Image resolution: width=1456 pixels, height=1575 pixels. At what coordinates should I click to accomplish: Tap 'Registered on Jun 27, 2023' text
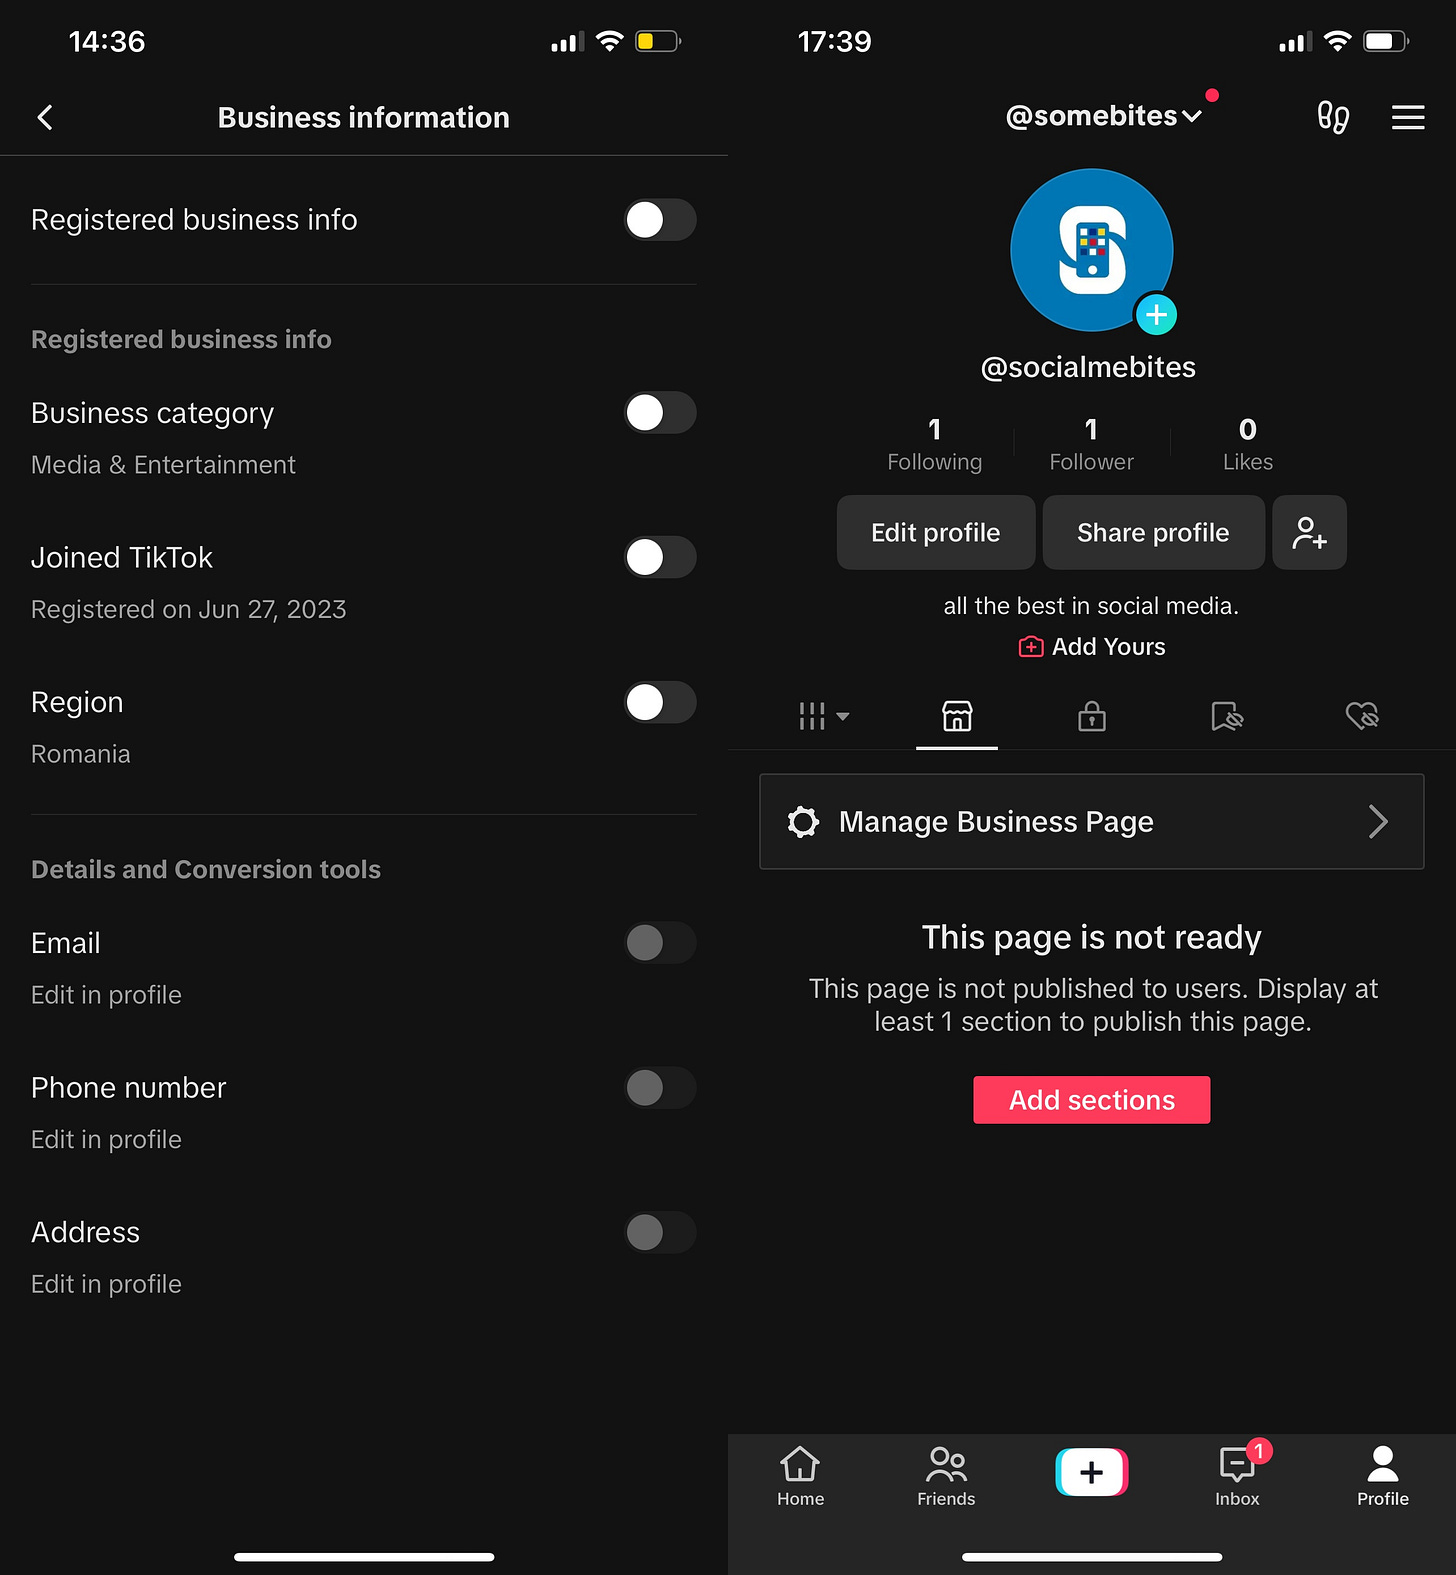[189, 610]
